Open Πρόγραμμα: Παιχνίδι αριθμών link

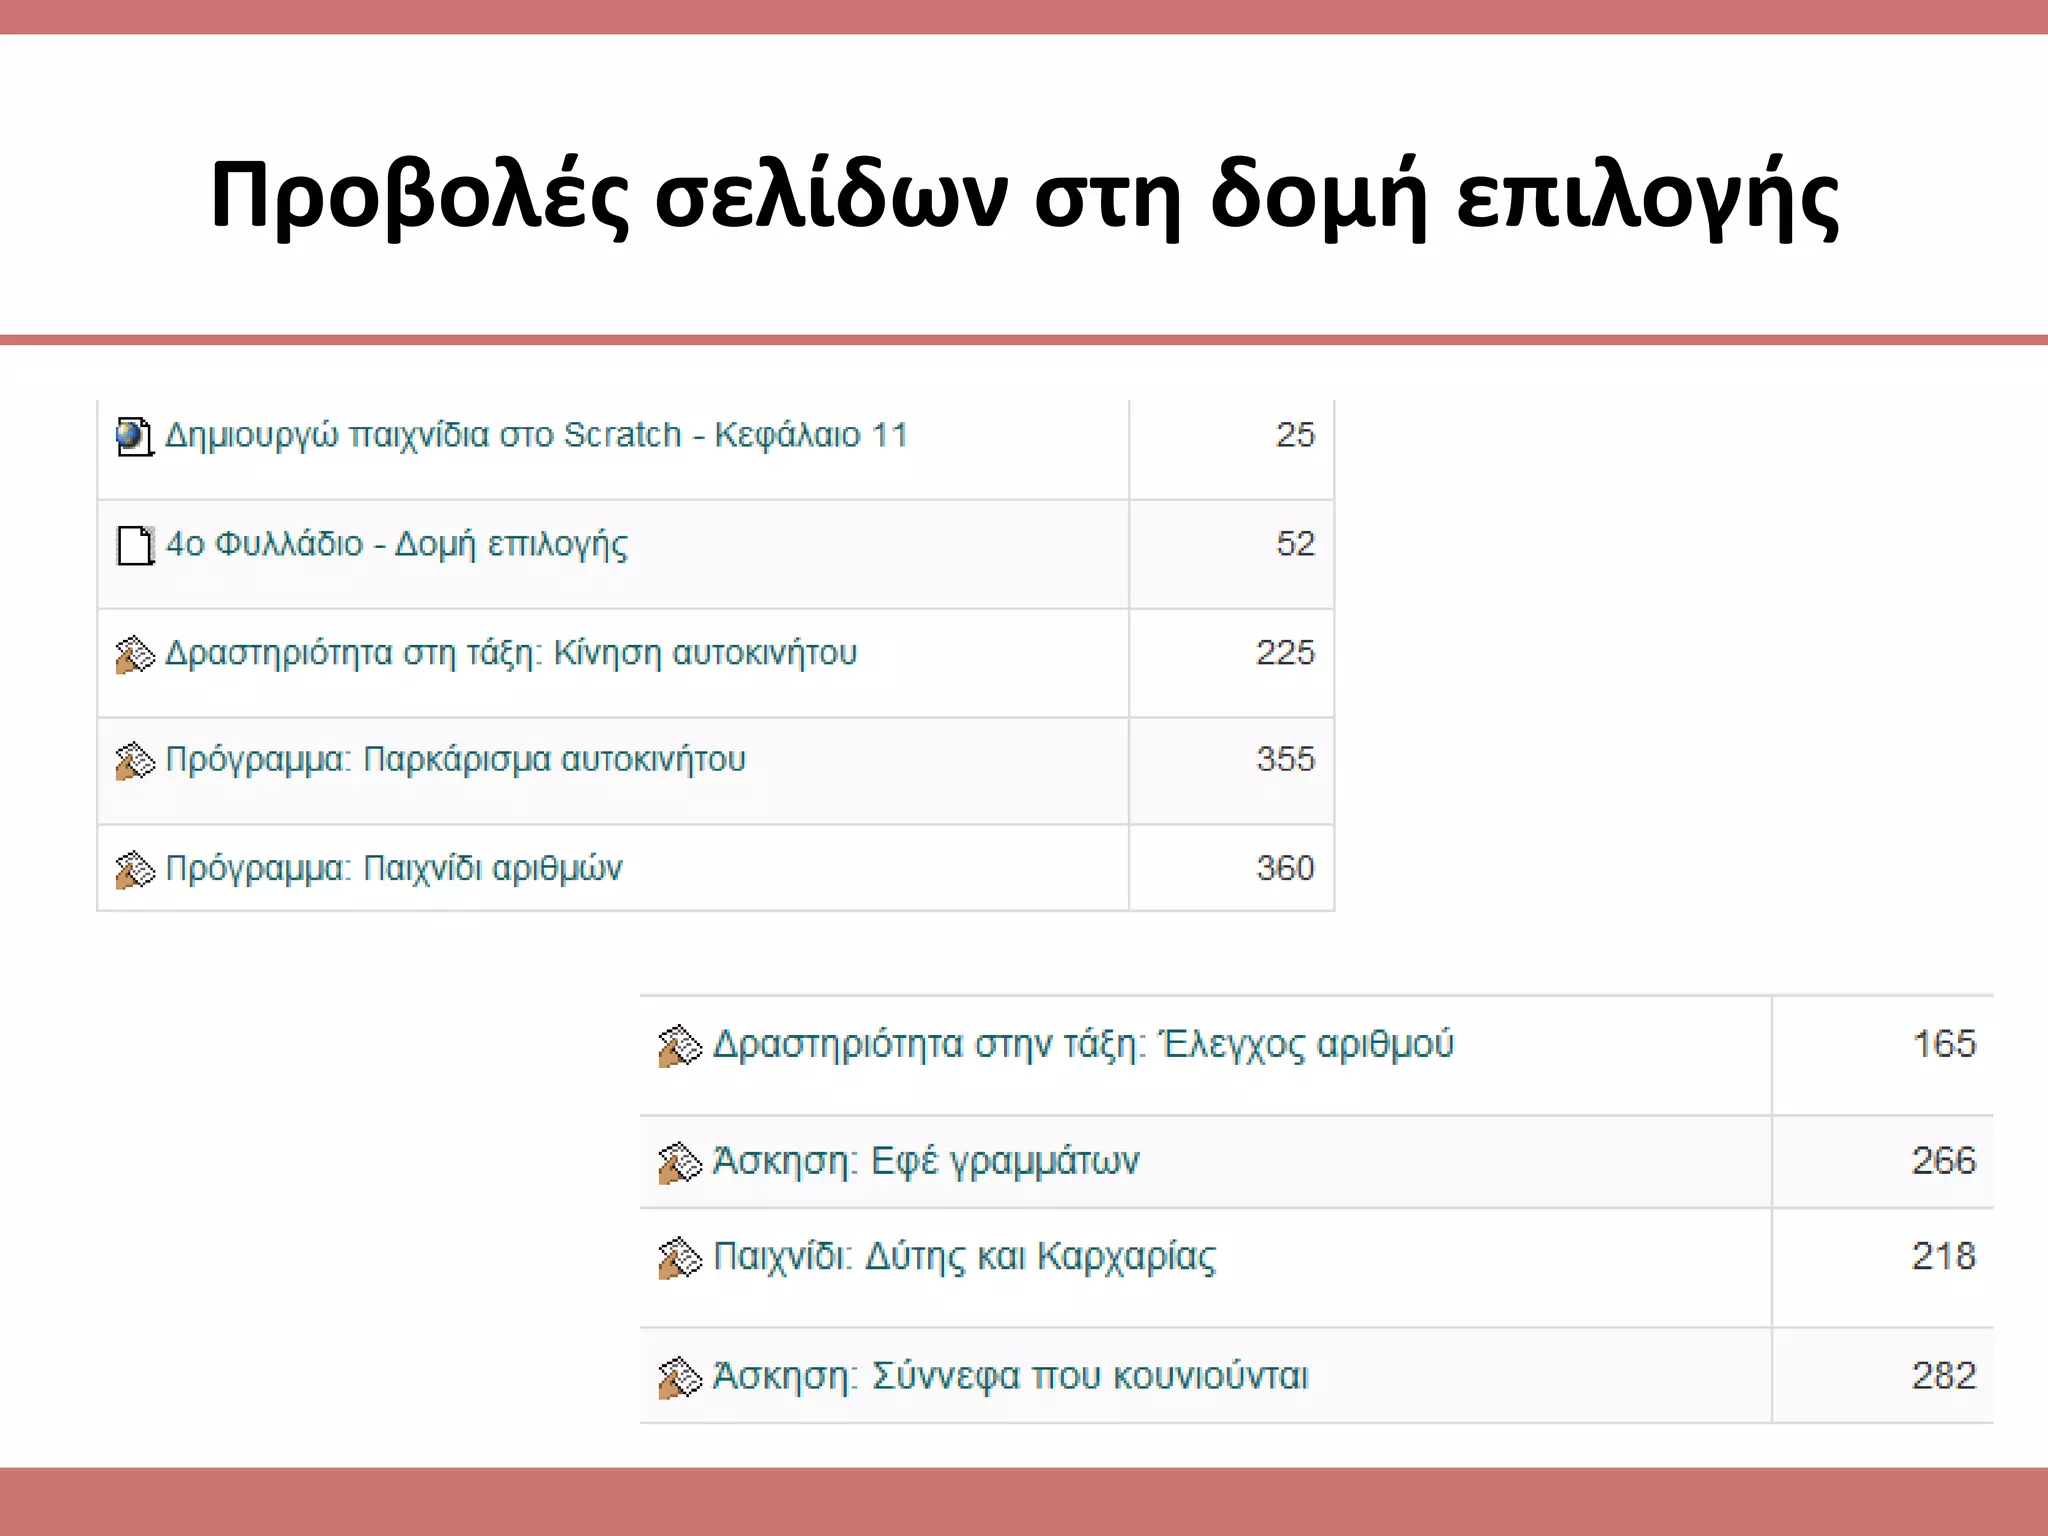[394, 868]
